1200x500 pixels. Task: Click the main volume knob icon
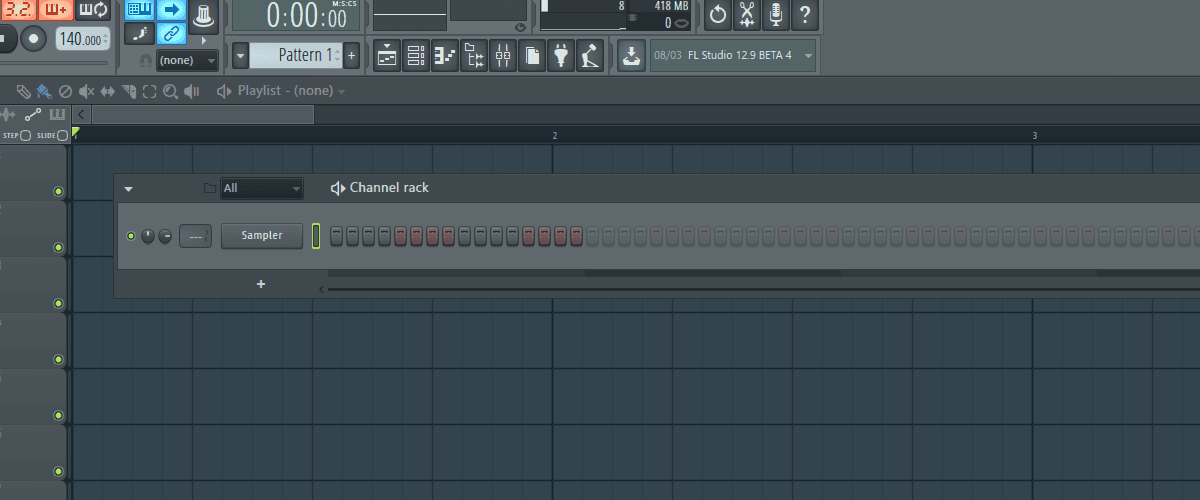coord(204,16)
